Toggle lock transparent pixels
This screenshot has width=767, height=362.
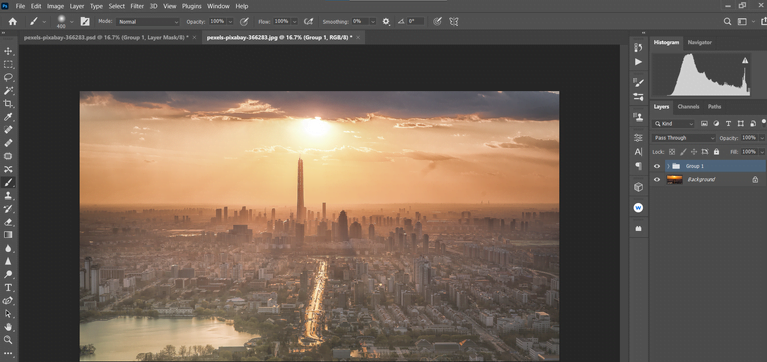672,152
